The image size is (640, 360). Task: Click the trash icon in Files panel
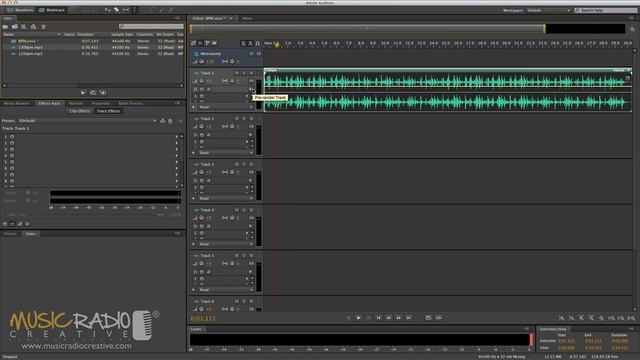(x=43, y=27)
